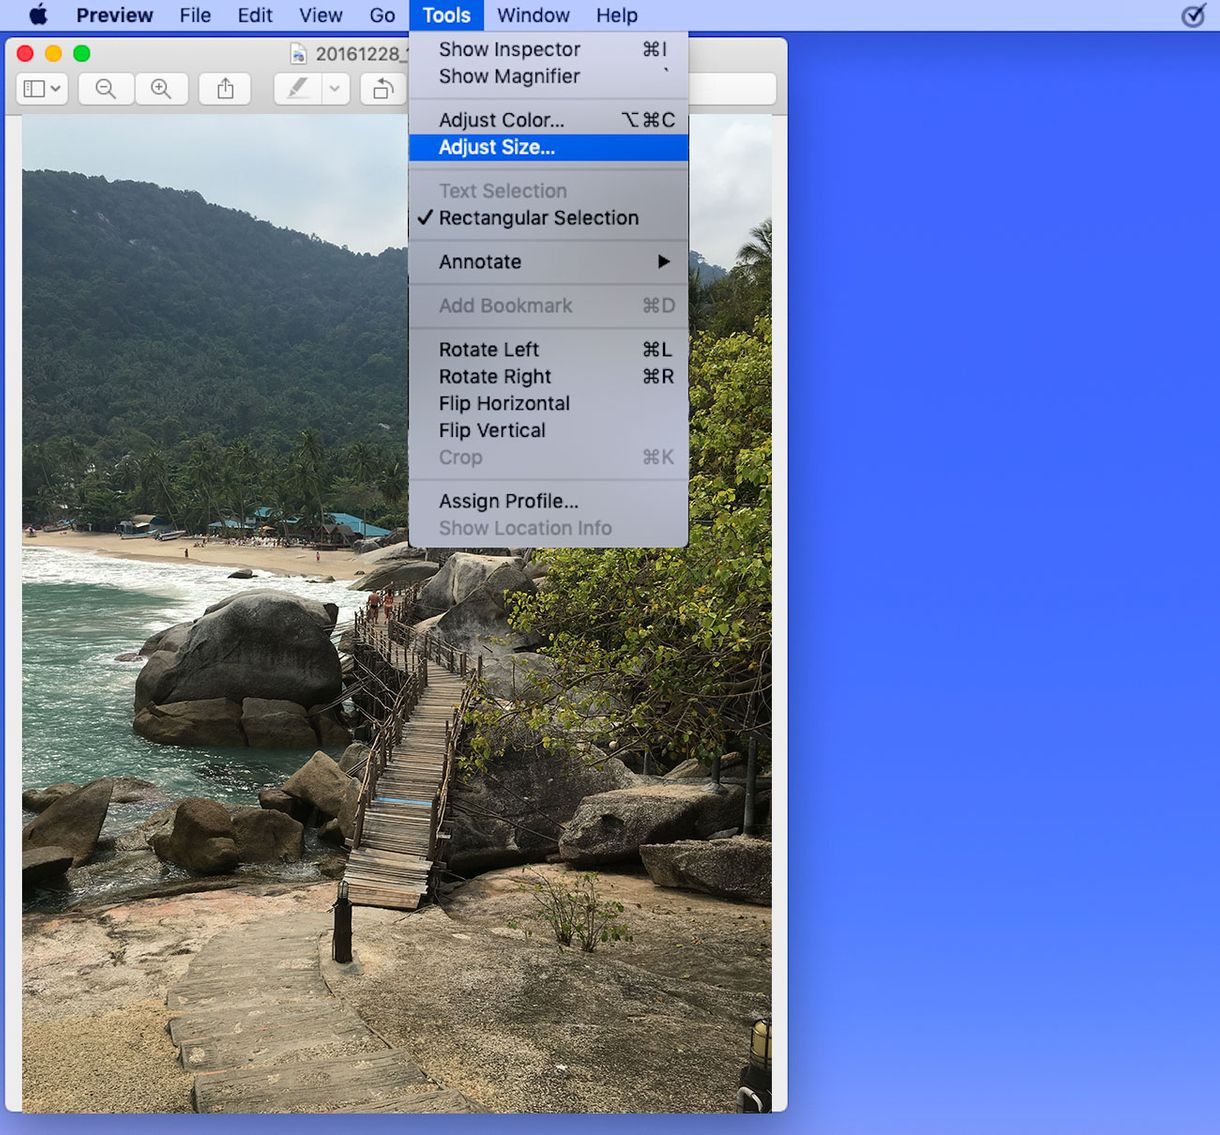The width and height of the screenshot is (1220, 1135).
Task: Open the sidebar view options icon
Action: [x=33, y=88]
